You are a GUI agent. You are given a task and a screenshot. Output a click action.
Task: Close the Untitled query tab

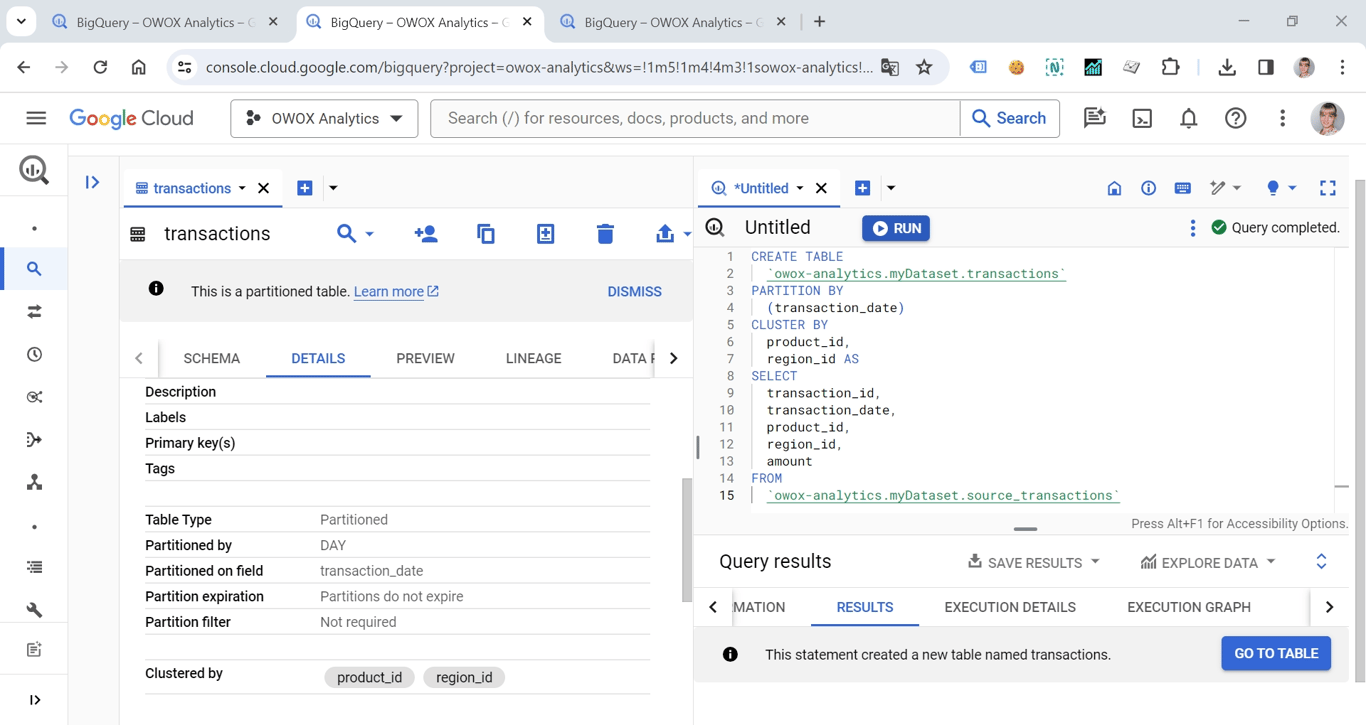821,188
